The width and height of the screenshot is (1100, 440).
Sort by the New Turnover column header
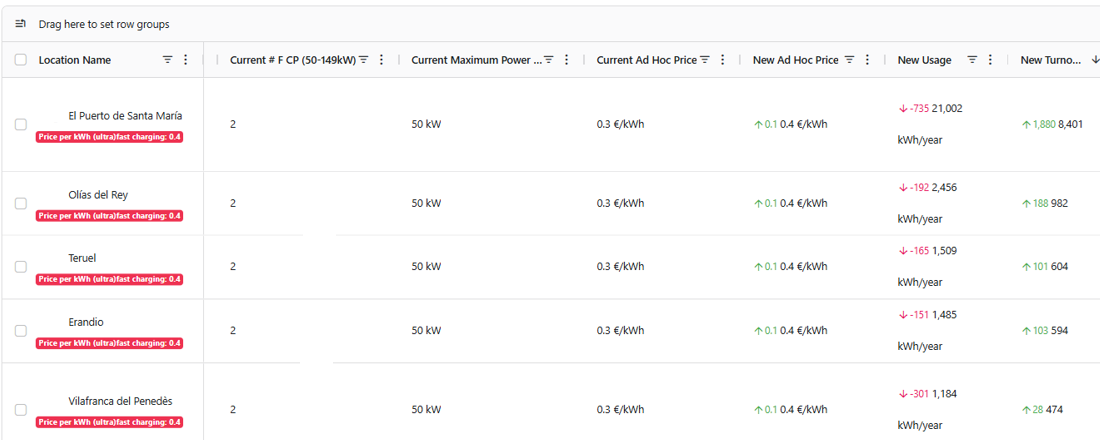point(1051,60)
